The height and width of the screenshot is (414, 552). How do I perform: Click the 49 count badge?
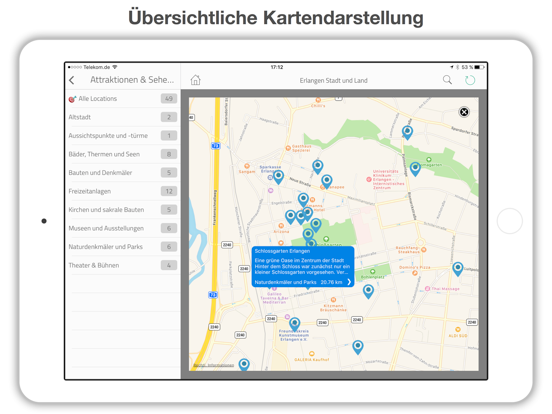pos(169,99)
